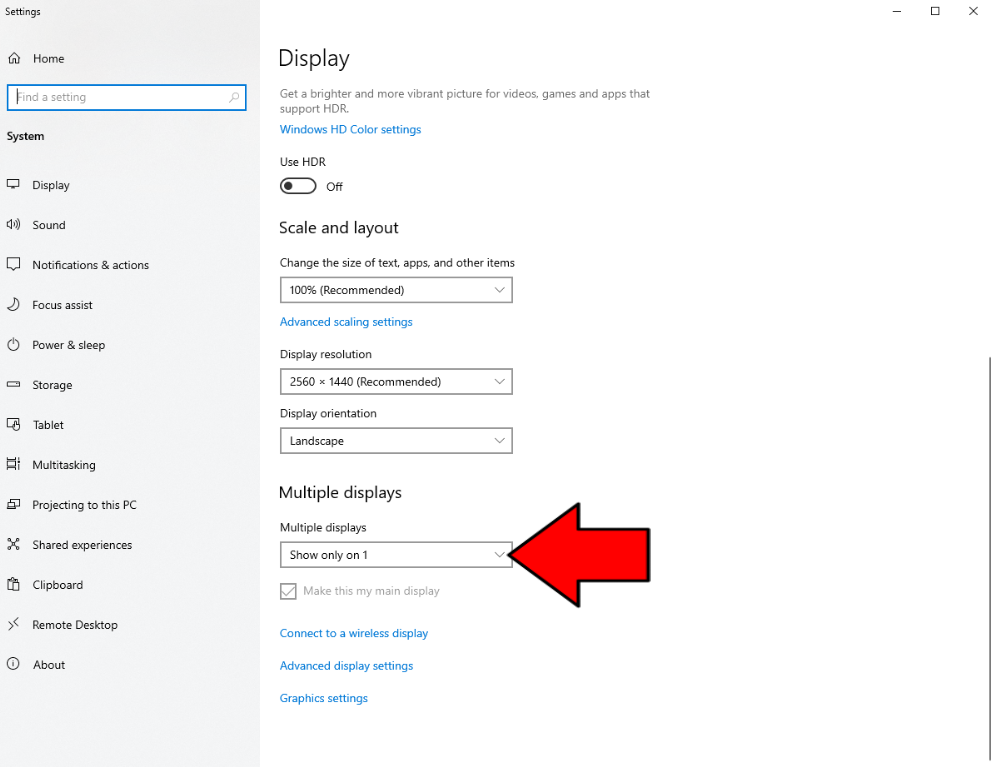Return to Settings Home
The width and height of the screenshot is (992, 767).
pyautogui.click(x=48, y=58)
